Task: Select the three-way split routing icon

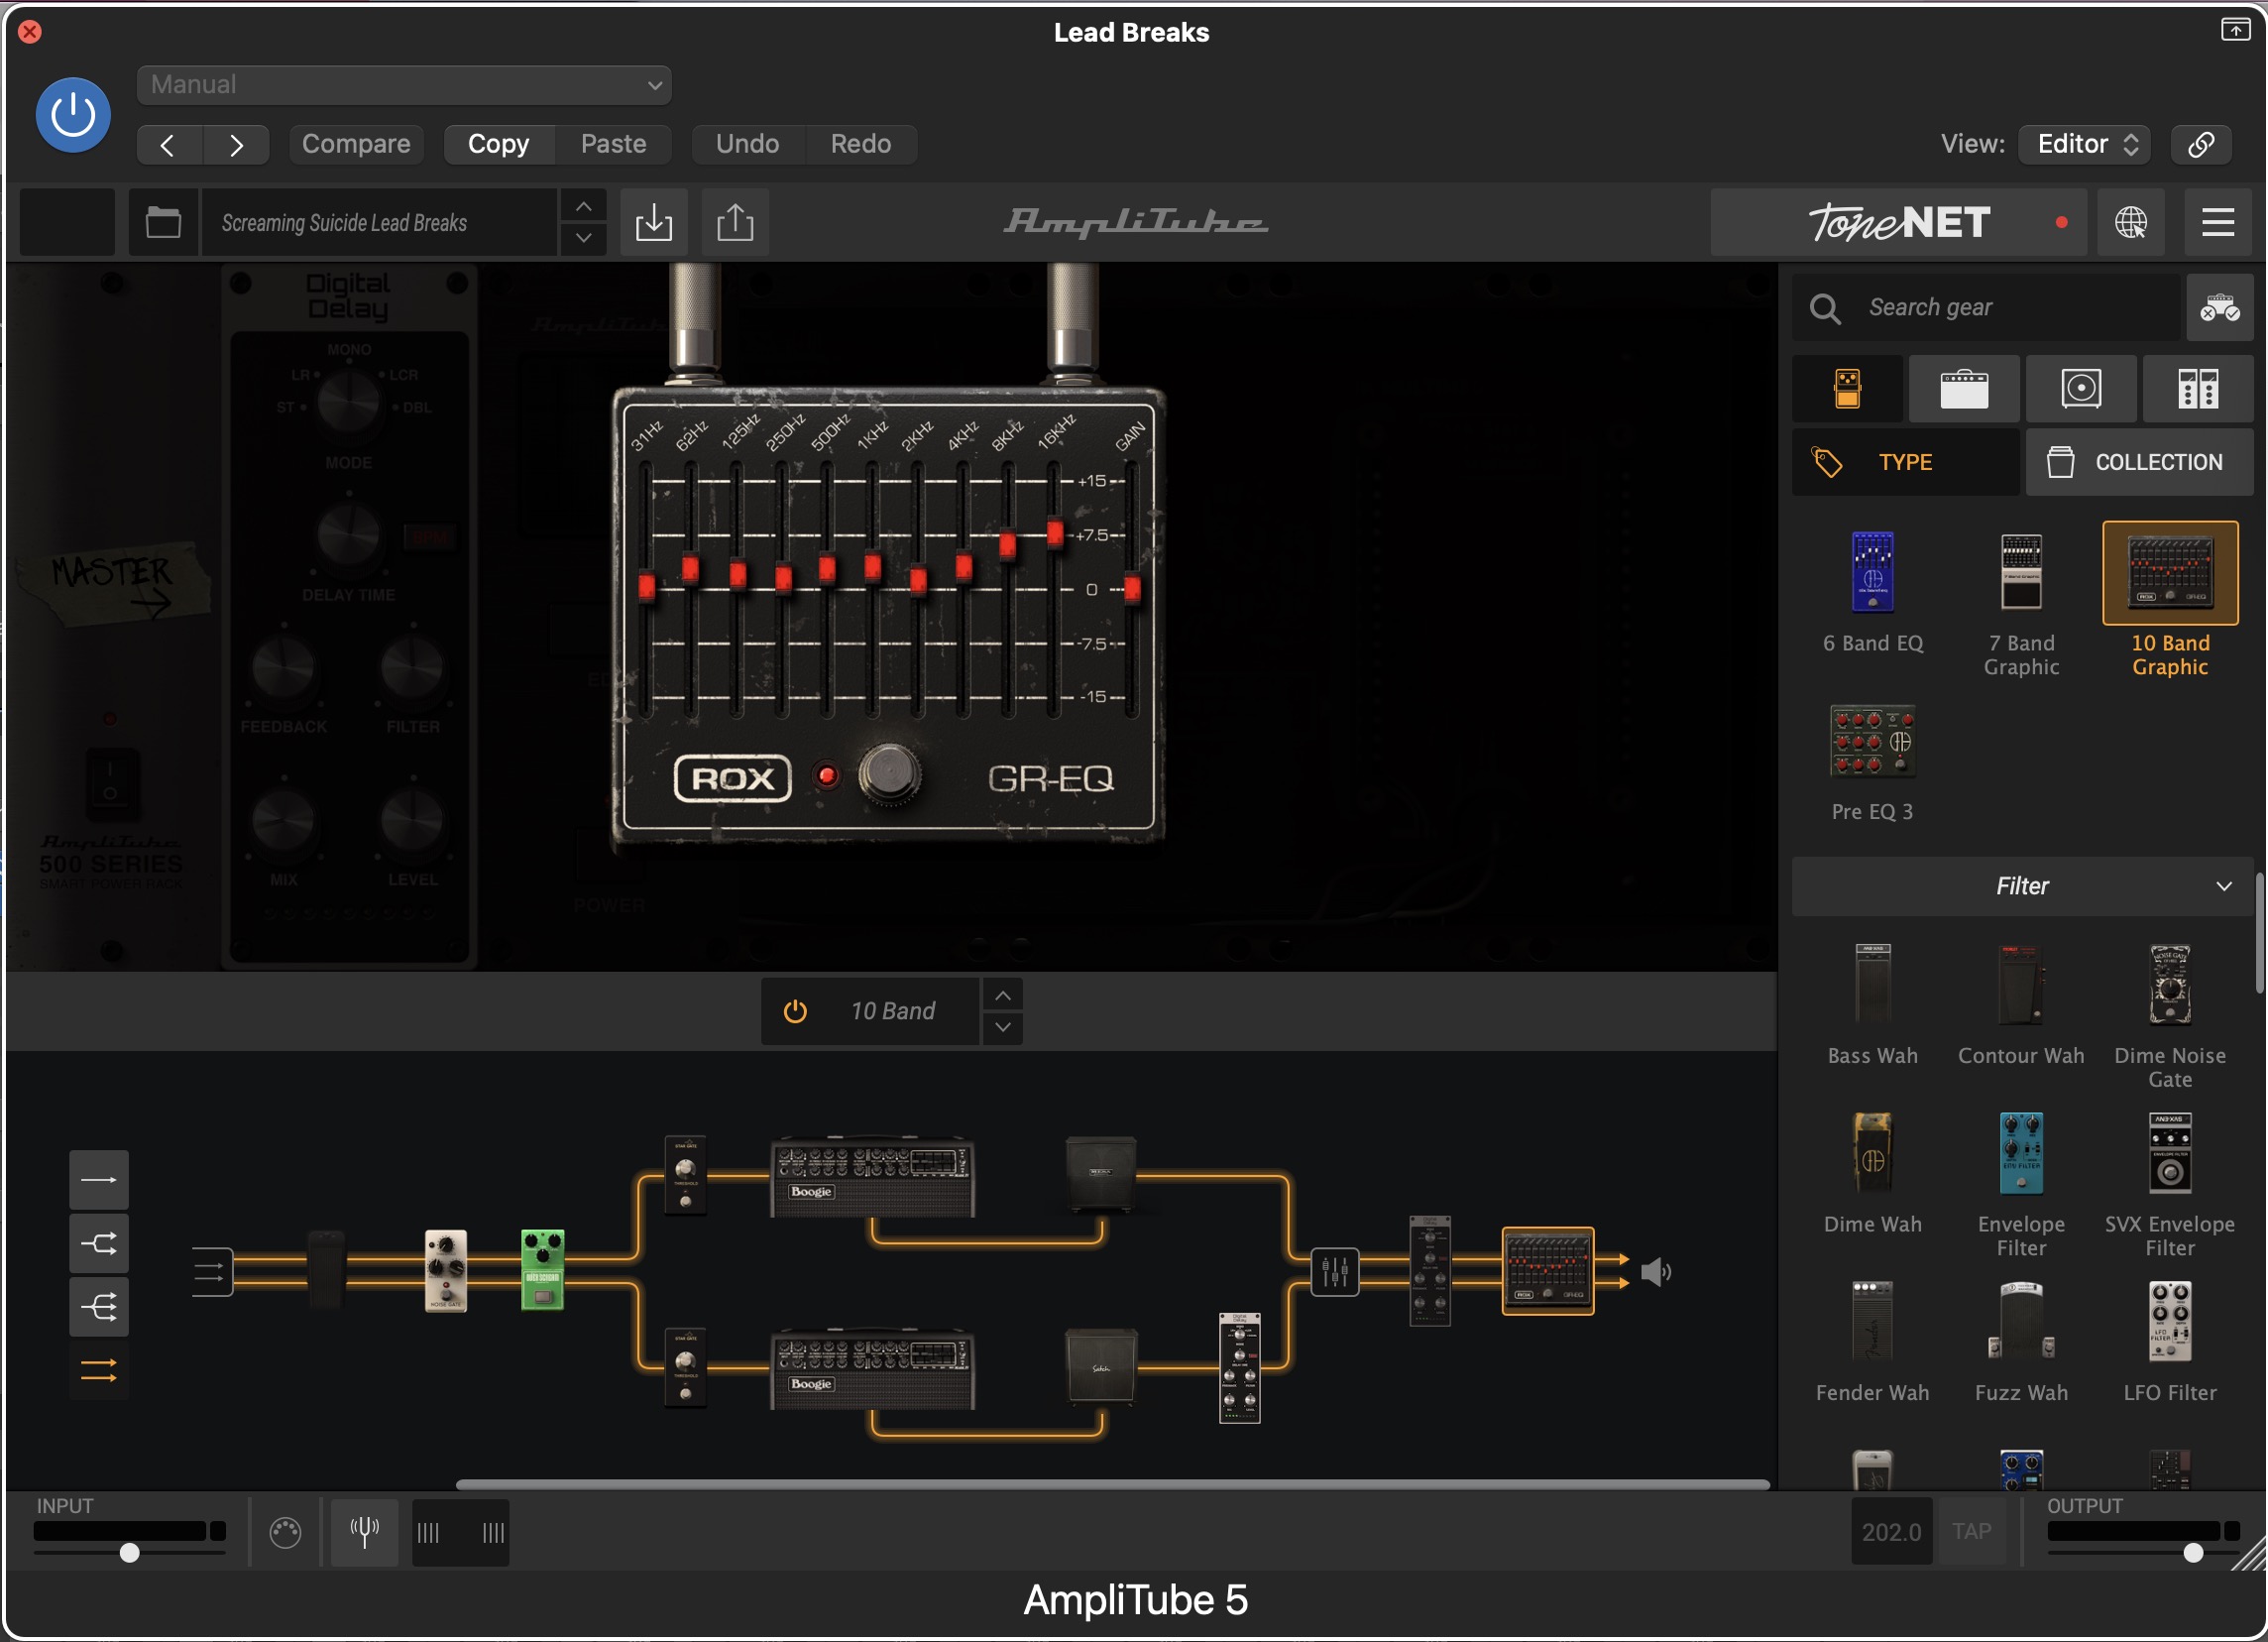Action: [99, 1308]
